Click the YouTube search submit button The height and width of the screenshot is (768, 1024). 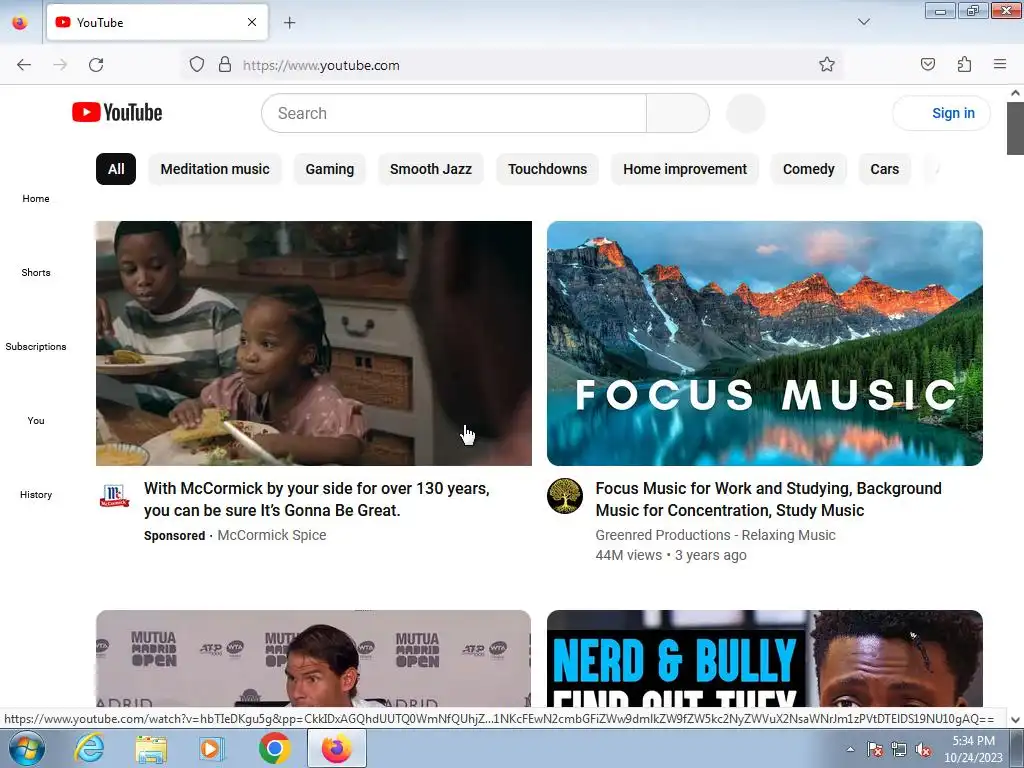pos(678,113)
